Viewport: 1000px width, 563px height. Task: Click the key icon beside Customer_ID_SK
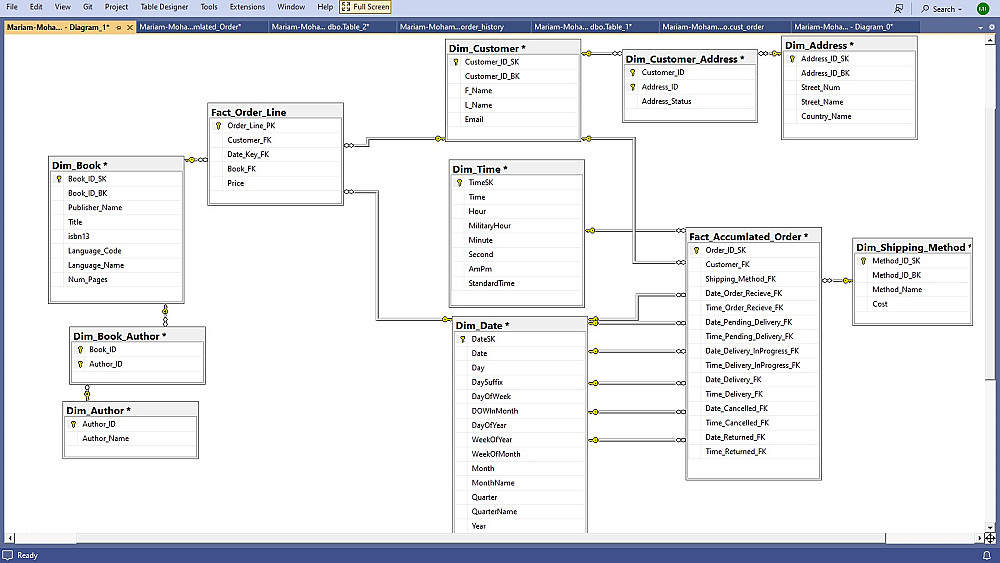pyautogui.click(x=455, y=62)
